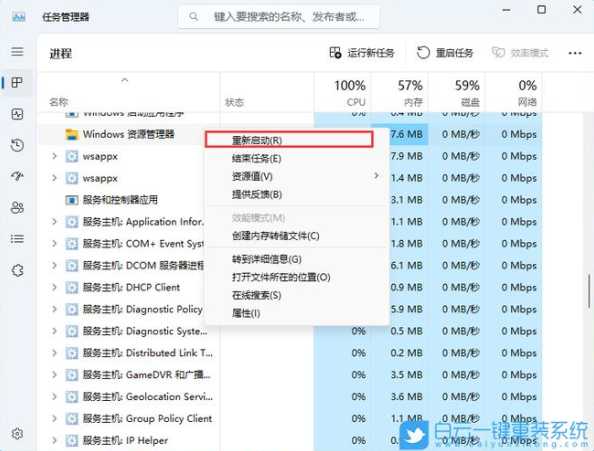
Task: Click the 进程 page heading
Action: [60, 53]
